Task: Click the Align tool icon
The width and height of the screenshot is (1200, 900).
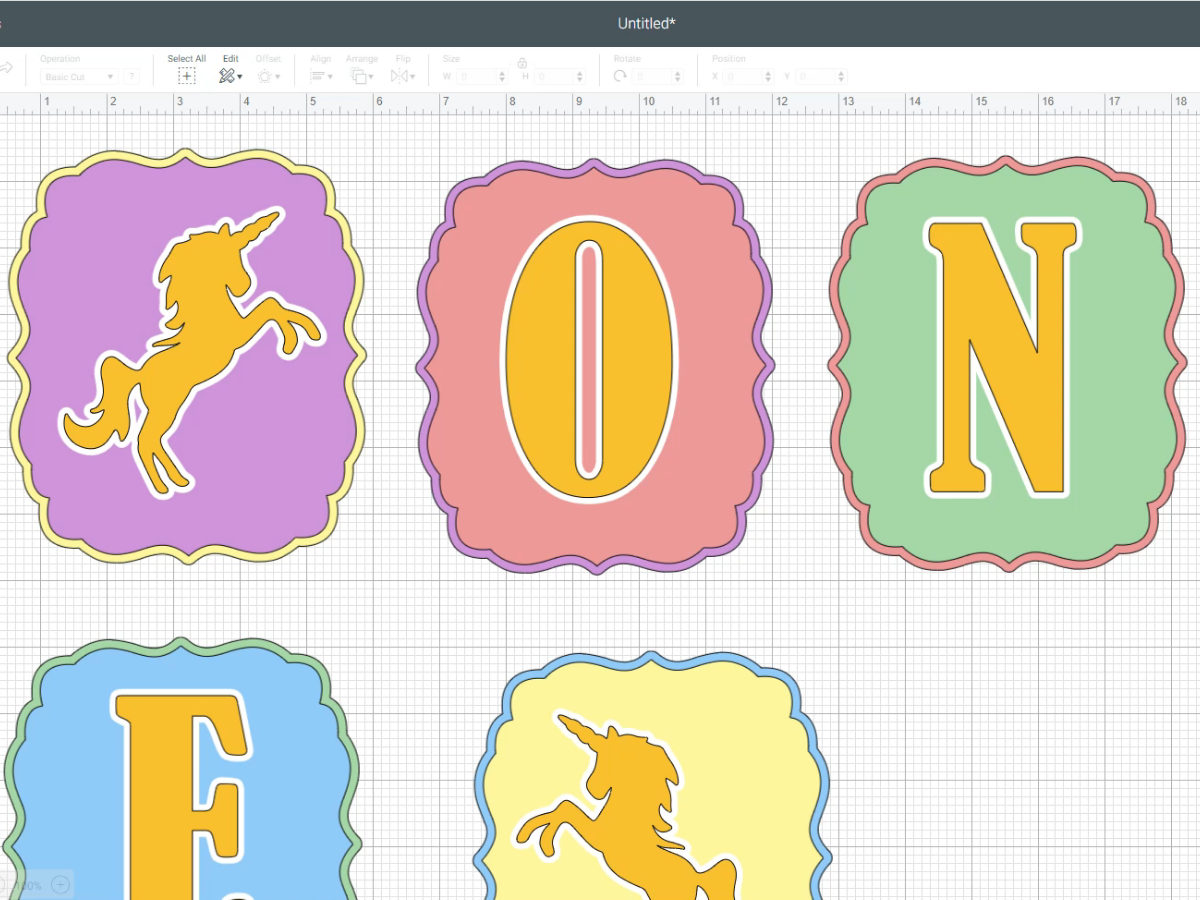Action: pyautogui.click(x=318, y=75)
